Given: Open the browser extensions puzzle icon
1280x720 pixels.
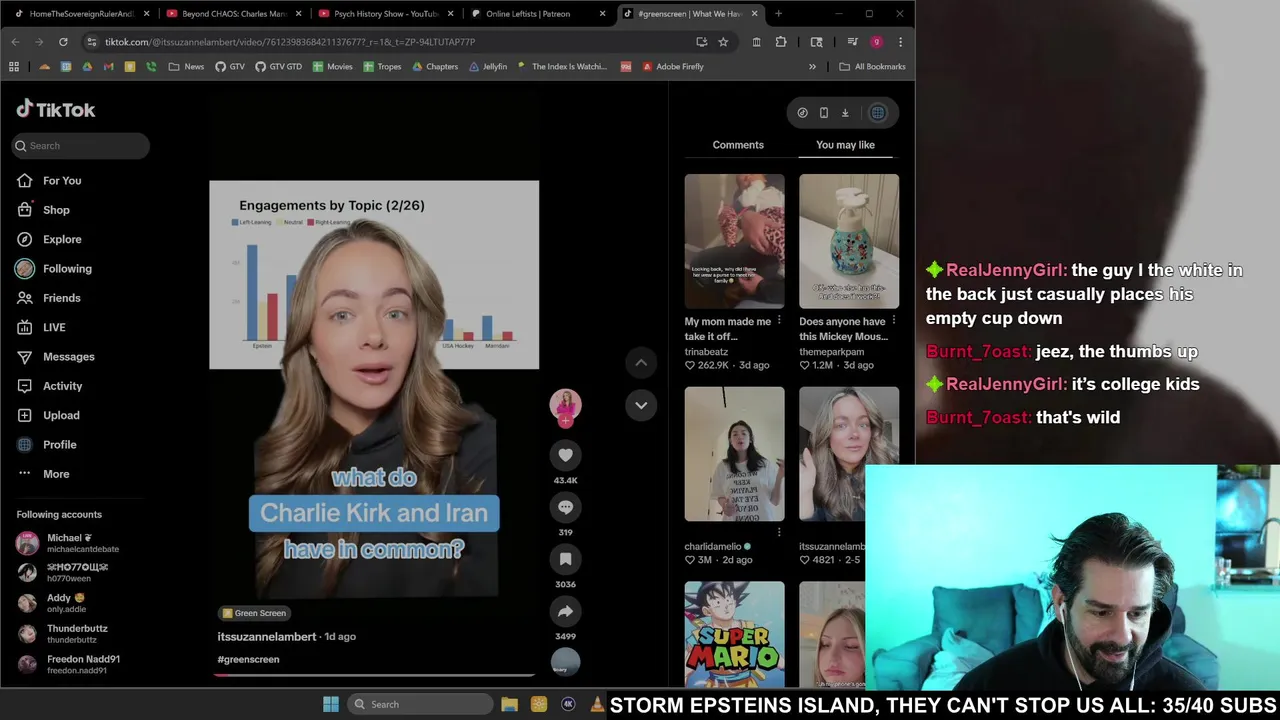Looking at the screenshot, I should coord(781,42).
